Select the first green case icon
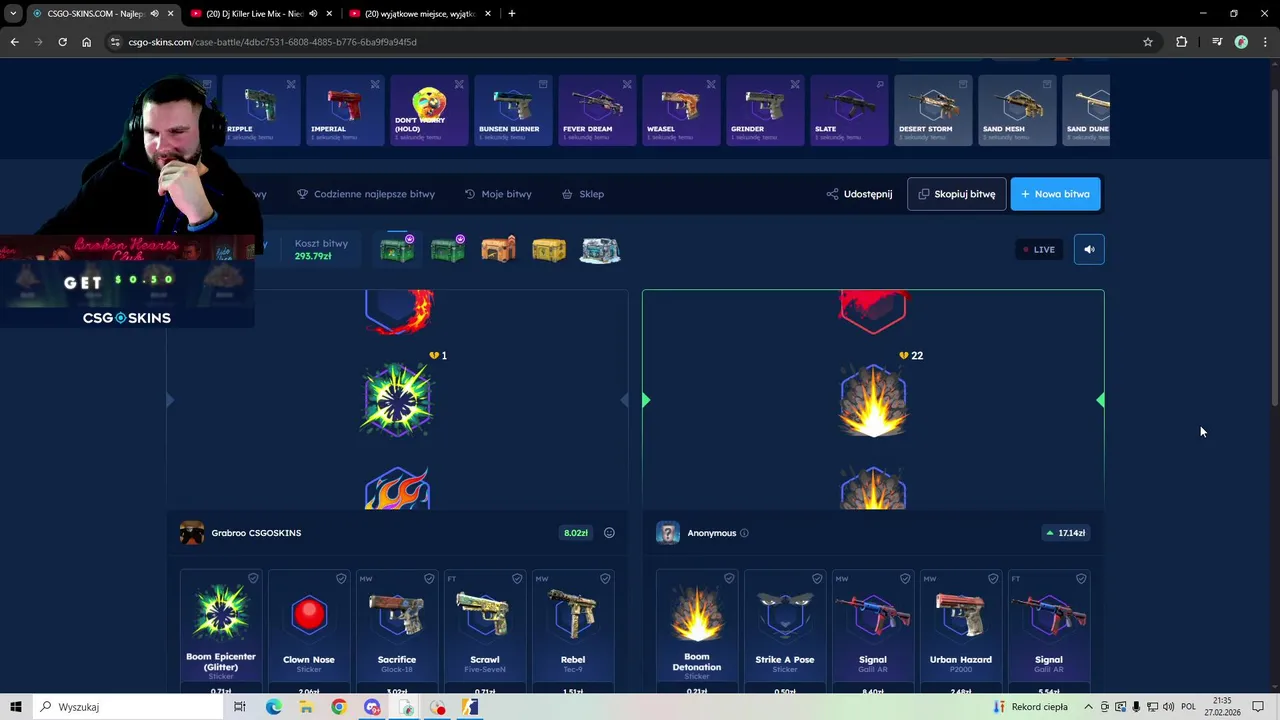This screenshot has height=720, width=1280. 397,249
